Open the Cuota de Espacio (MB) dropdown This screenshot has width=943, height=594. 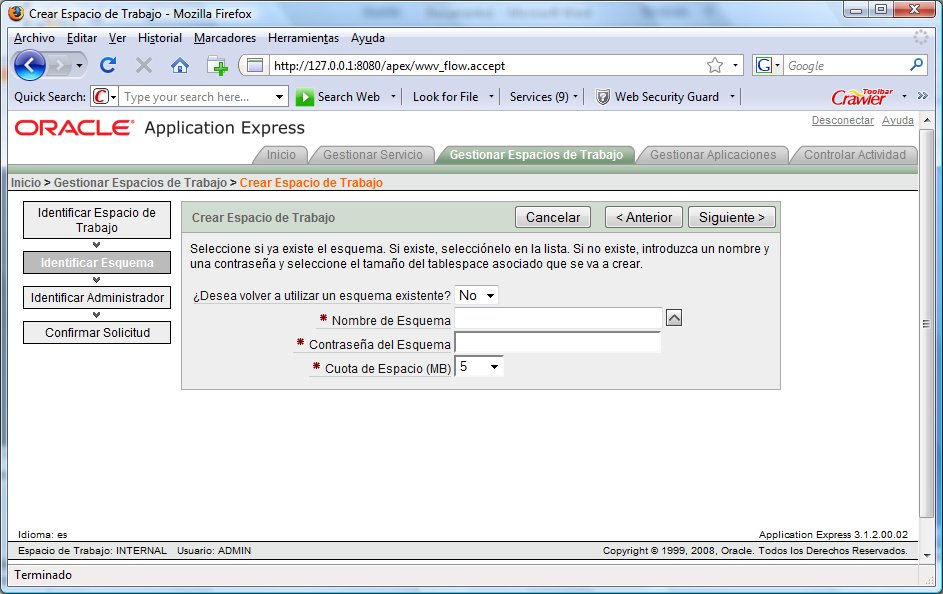(x=479, y=367)
